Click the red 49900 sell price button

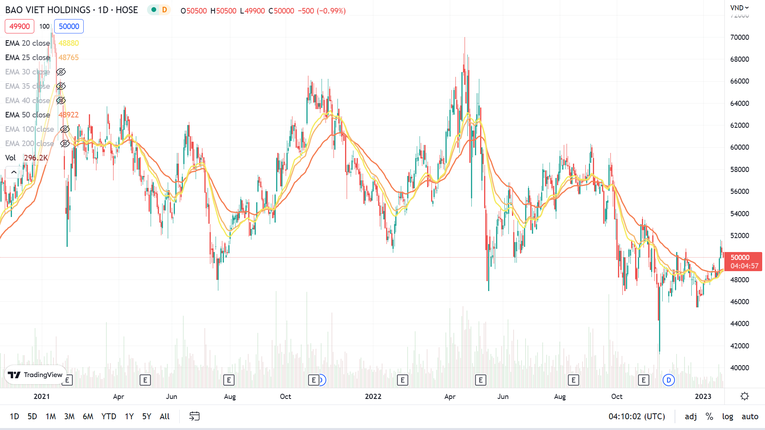pyautogui.click(x=19, y=27)
